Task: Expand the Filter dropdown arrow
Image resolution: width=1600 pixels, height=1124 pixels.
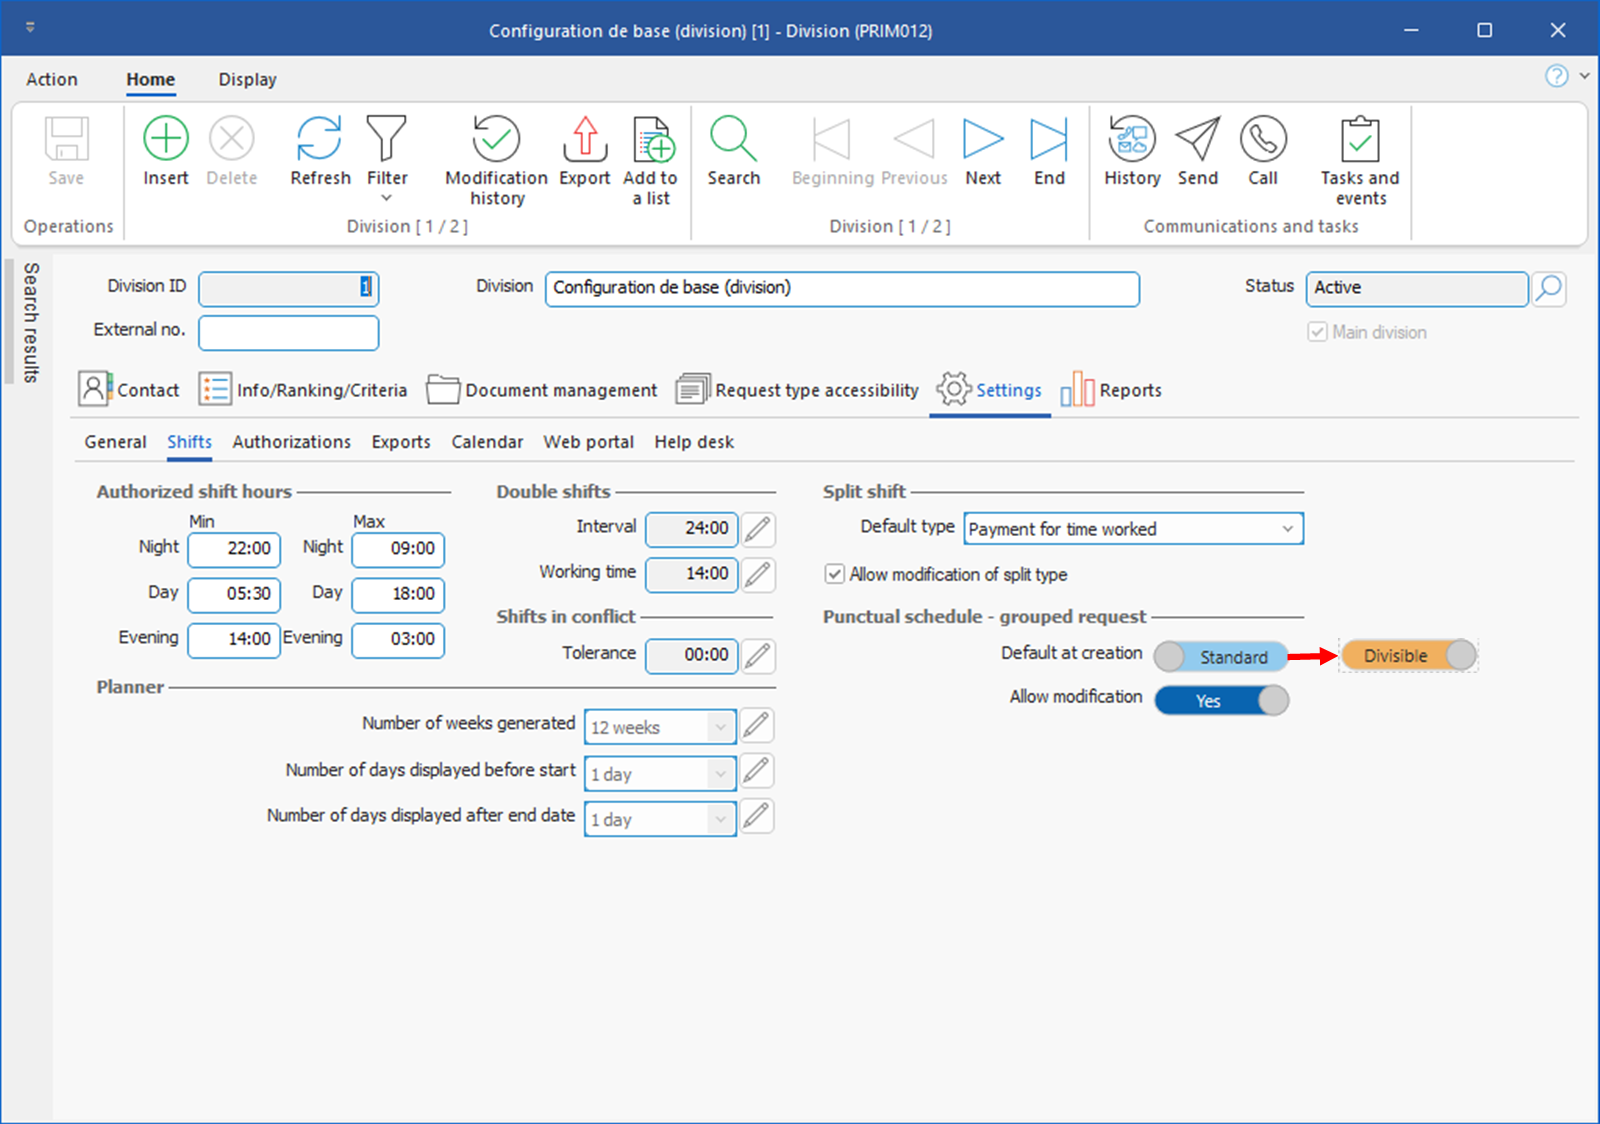Action: [x=387, y=198]
